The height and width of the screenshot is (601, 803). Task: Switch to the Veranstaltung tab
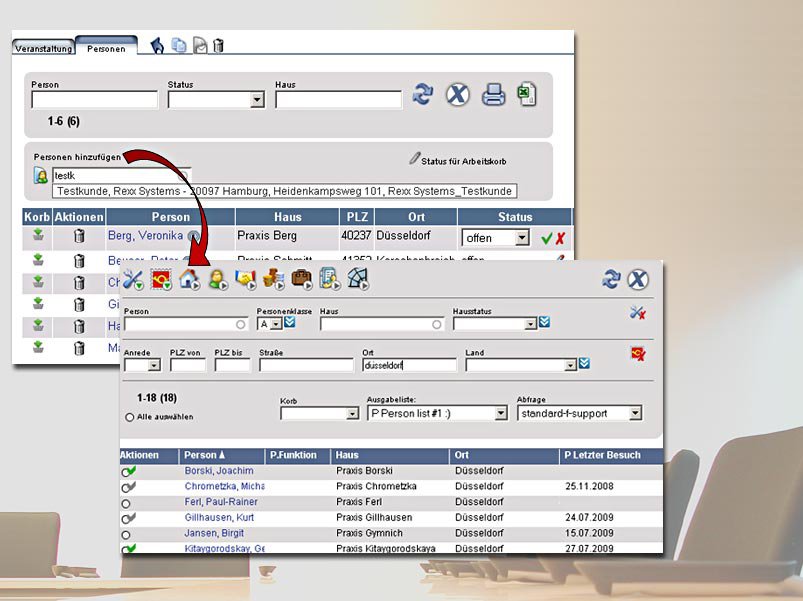pyautogui.click(x=43, y=48)
